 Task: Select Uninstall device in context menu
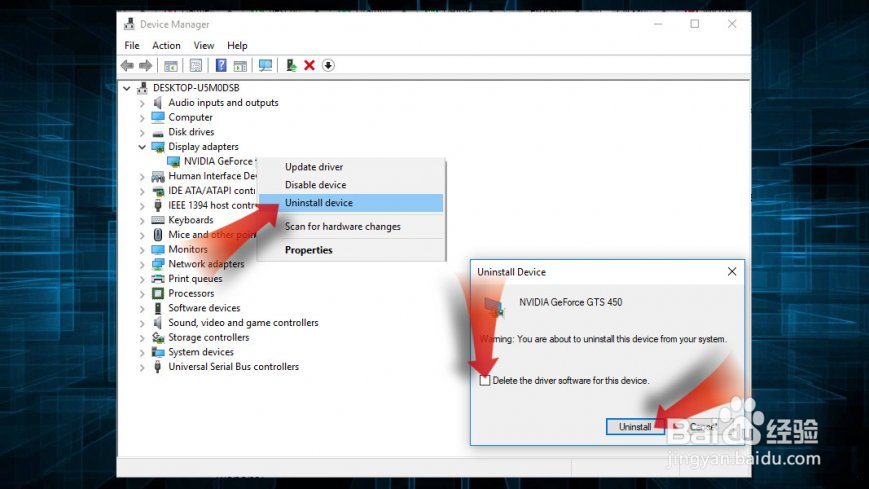point(351,203)
